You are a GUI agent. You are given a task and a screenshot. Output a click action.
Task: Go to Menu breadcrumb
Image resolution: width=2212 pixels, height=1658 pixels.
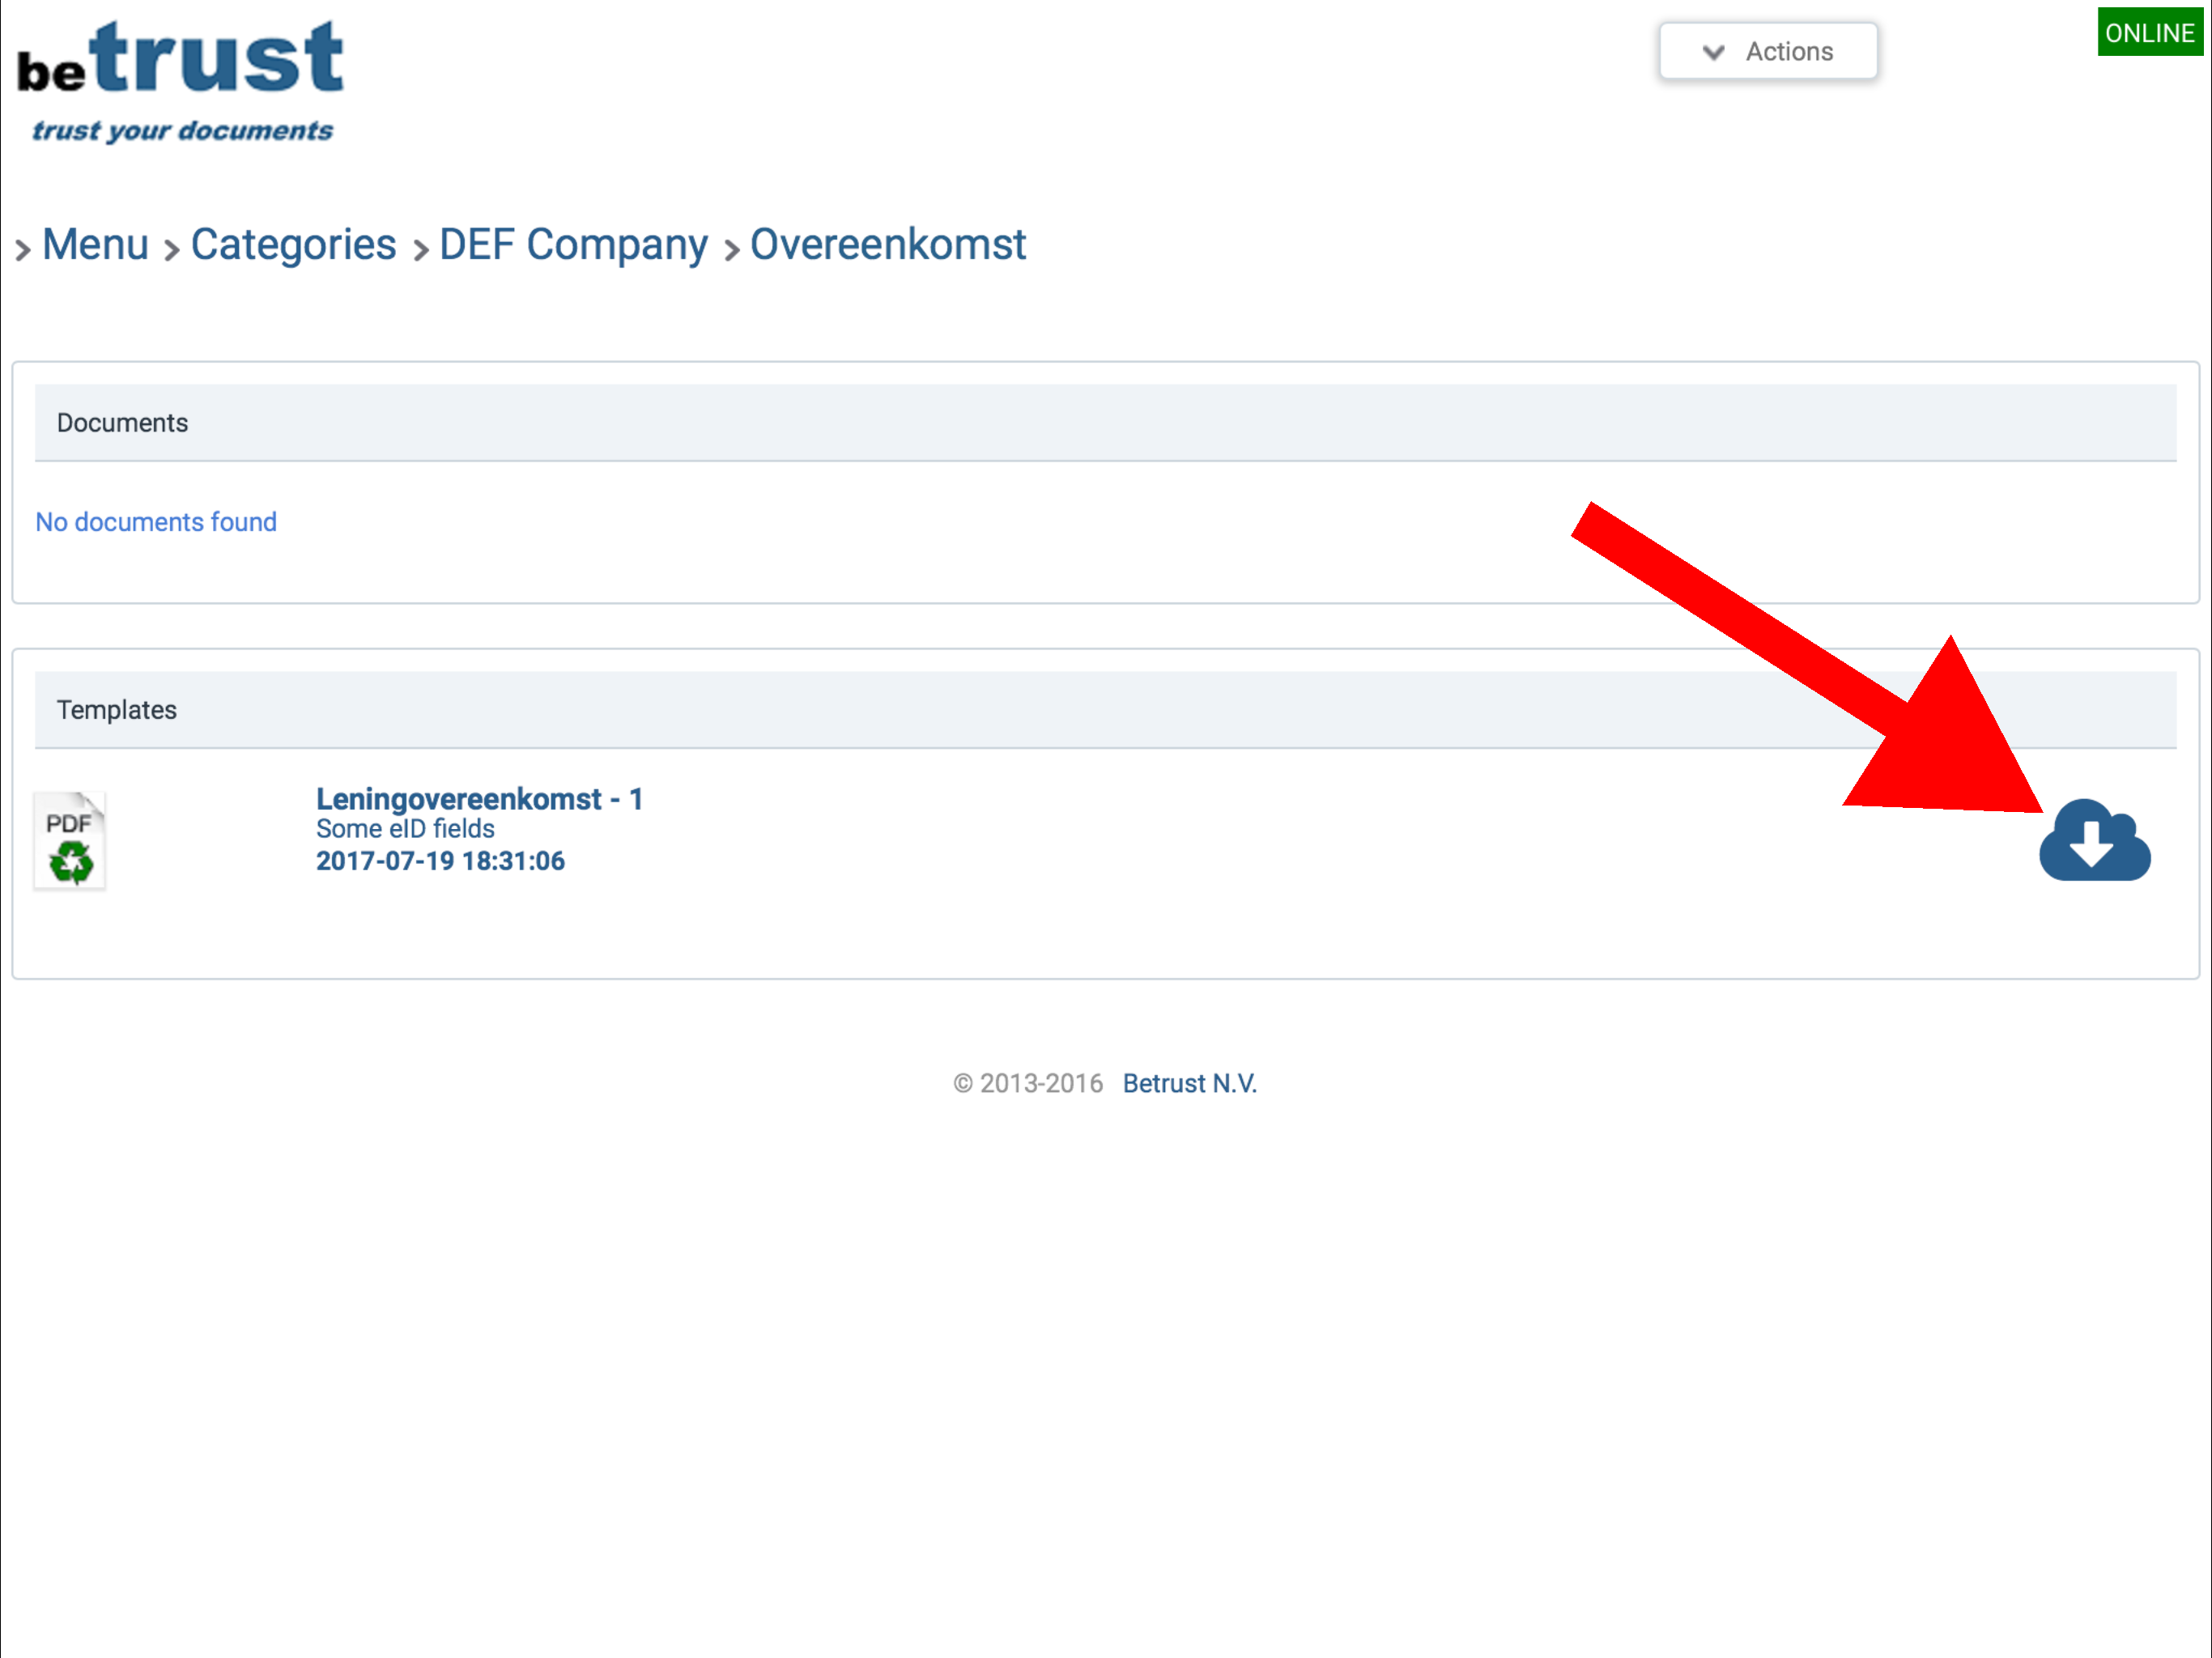96,245
